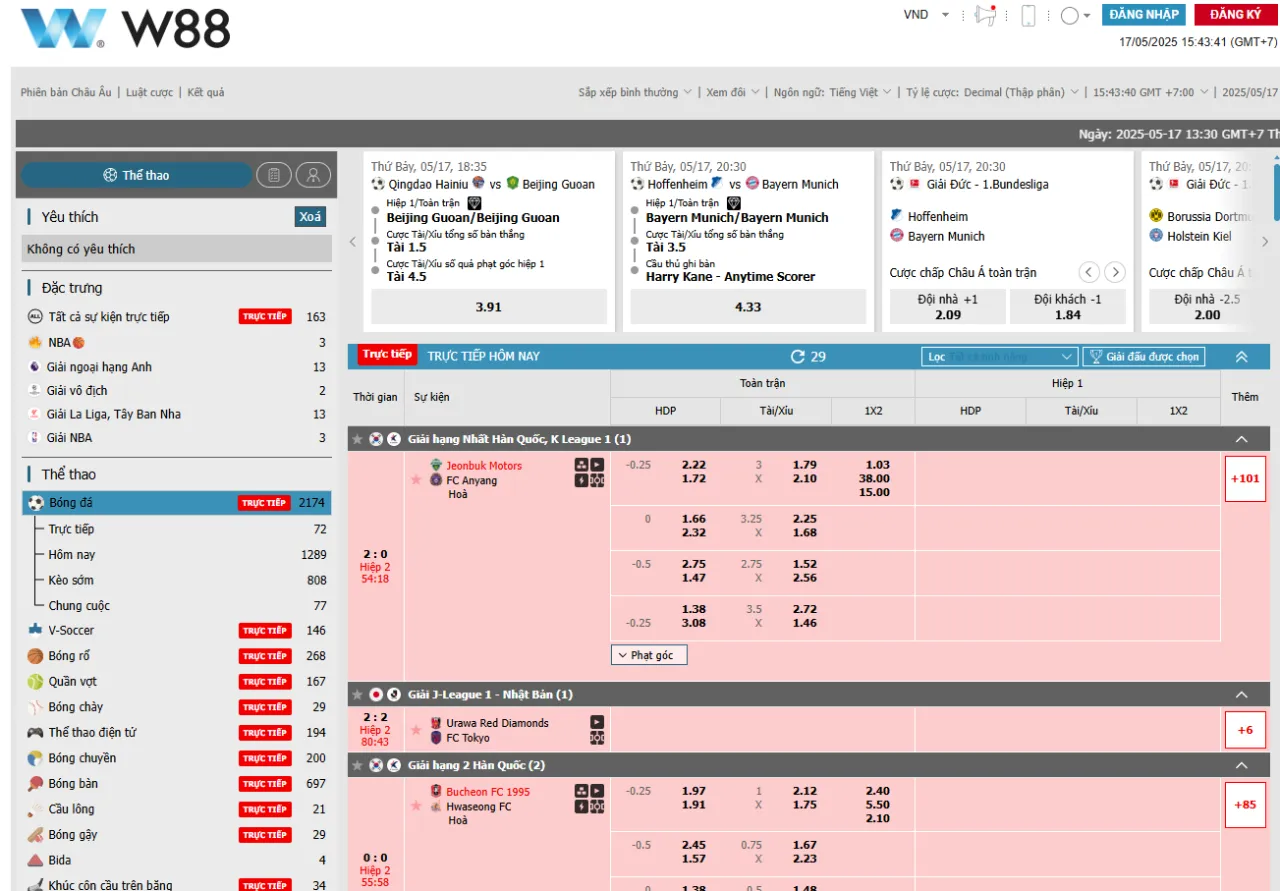The height and width of the screenshot is (891, 1280).
Task: Favorite the Giải hạng 2 Hàn Quốc star
Action: click(x=357, y=765)
